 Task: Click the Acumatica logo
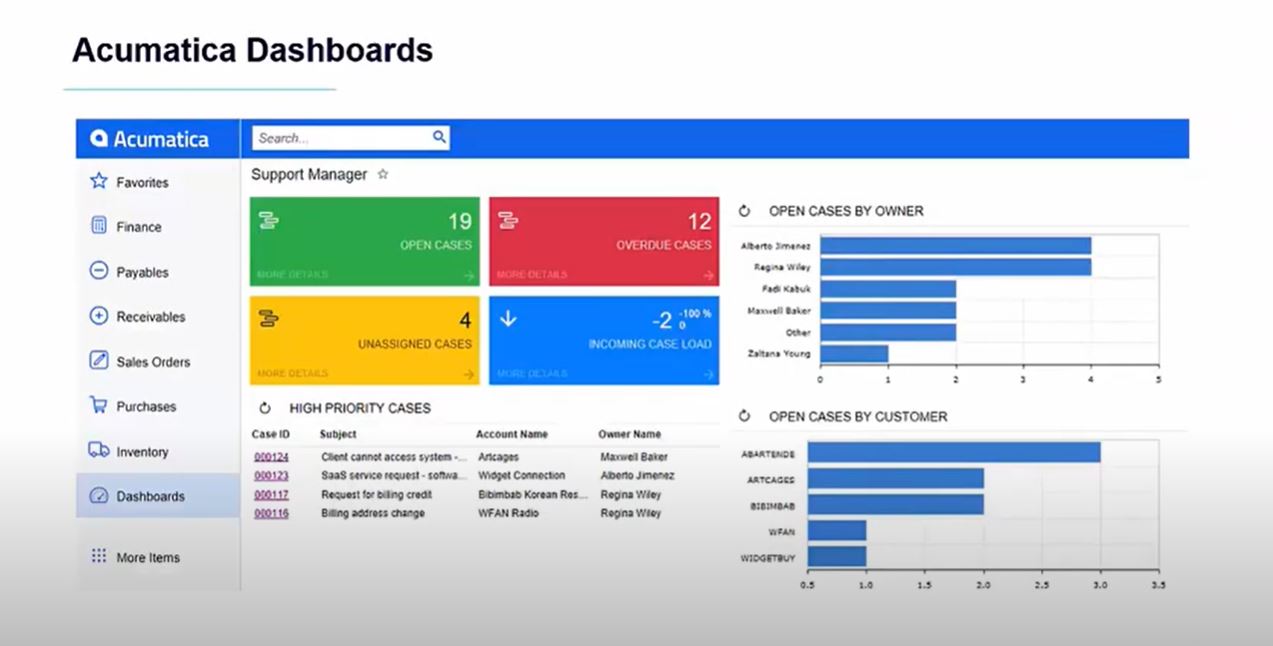pyautogui.click(x=149, y=139)
